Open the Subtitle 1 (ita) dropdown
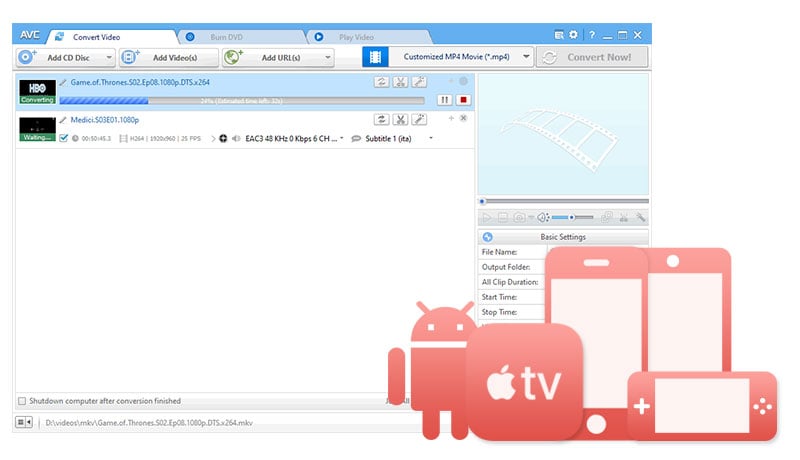 point(431,138)
